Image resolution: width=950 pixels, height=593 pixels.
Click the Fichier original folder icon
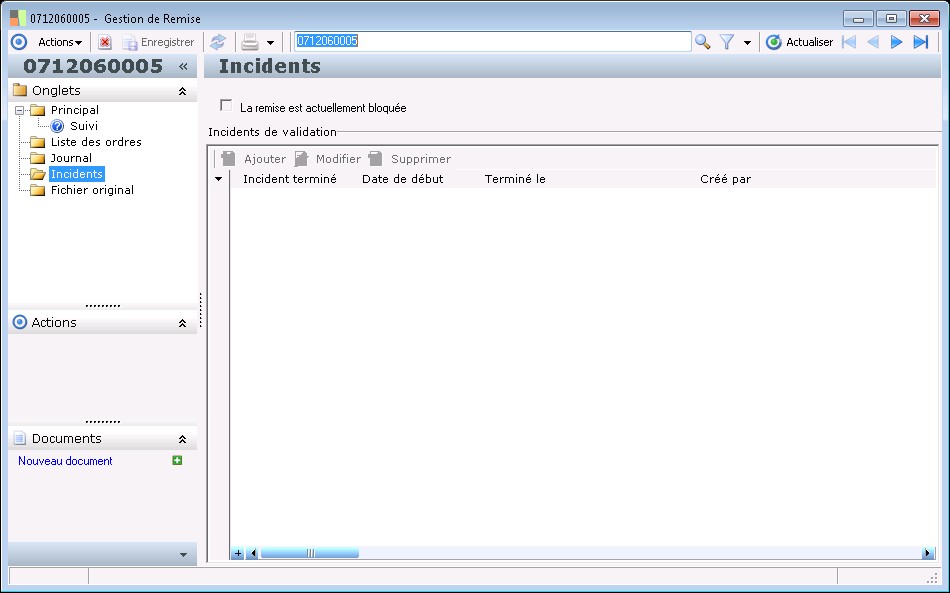[x=38, y=190]
